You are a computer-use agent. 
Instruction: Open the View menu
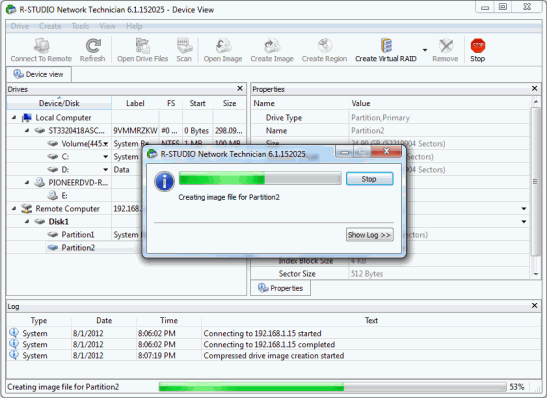[x=107, y=26]
